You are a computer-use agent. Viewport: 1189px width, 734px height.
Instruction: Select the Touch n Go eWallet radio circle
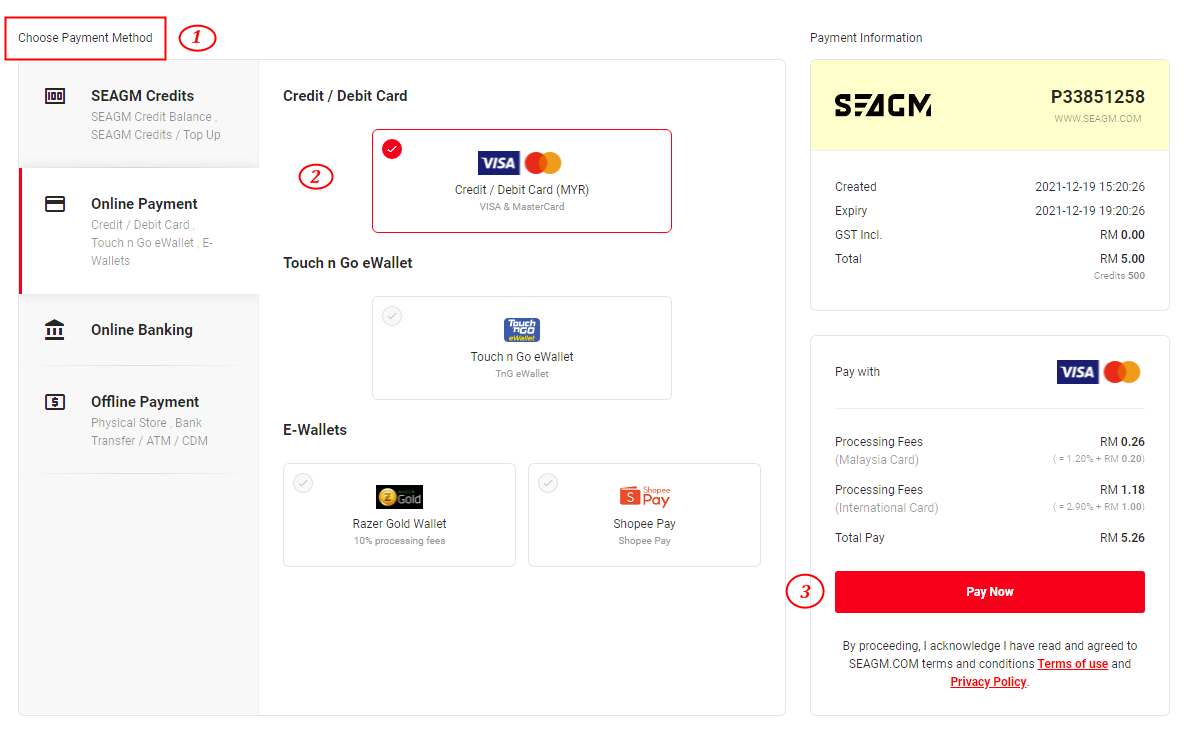392,316
